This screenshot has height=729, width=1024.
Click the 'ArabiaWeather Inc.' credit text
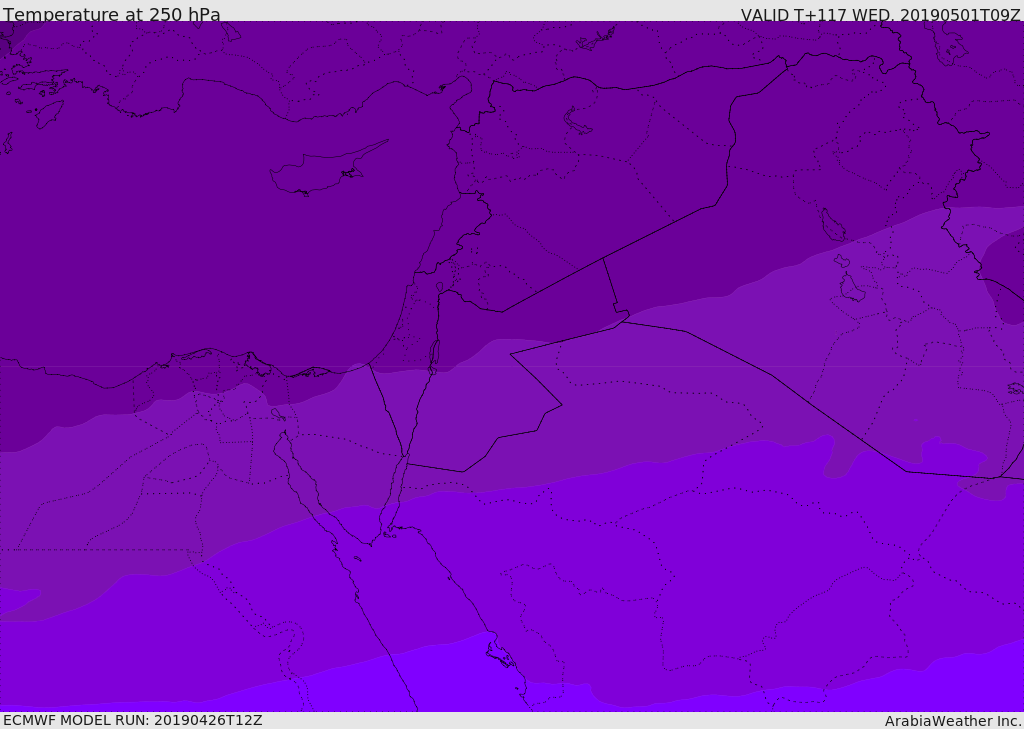coord(953,721)
